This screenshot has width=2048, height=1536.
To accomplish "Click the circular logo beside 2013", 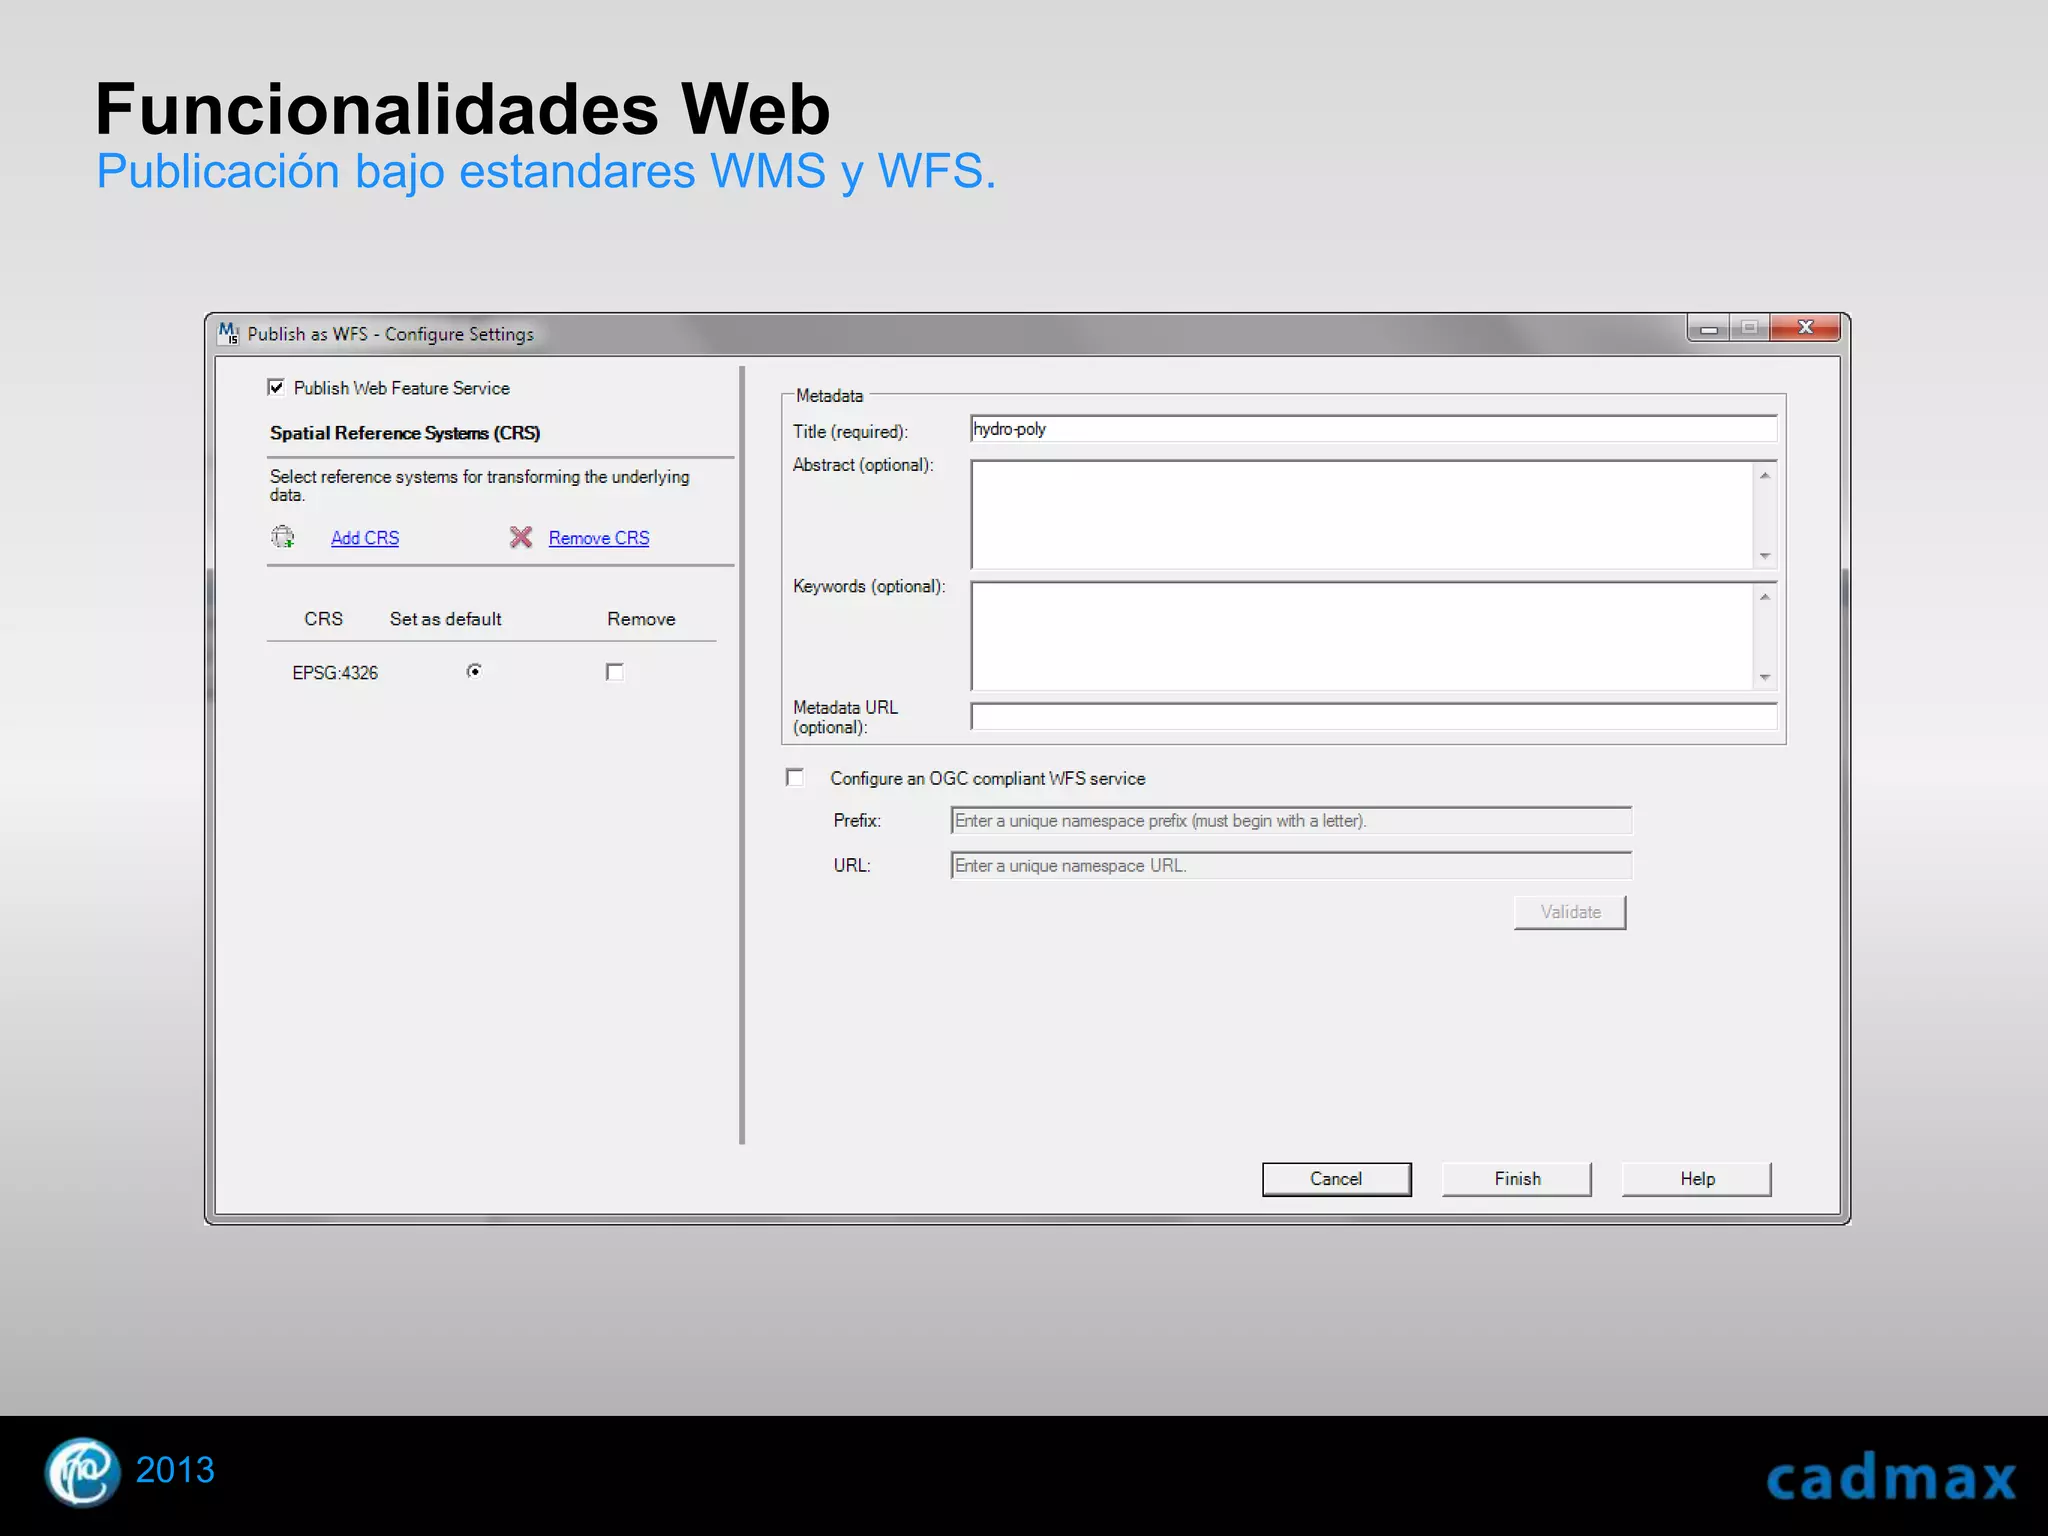I will point(82,1471).
